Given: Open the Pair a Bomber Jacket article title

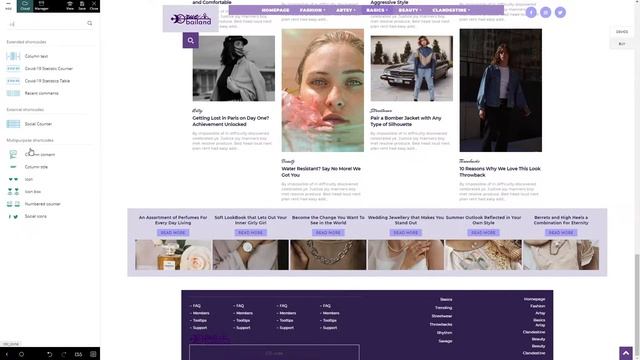Looking at the screenshot, I should pos(406,121).
